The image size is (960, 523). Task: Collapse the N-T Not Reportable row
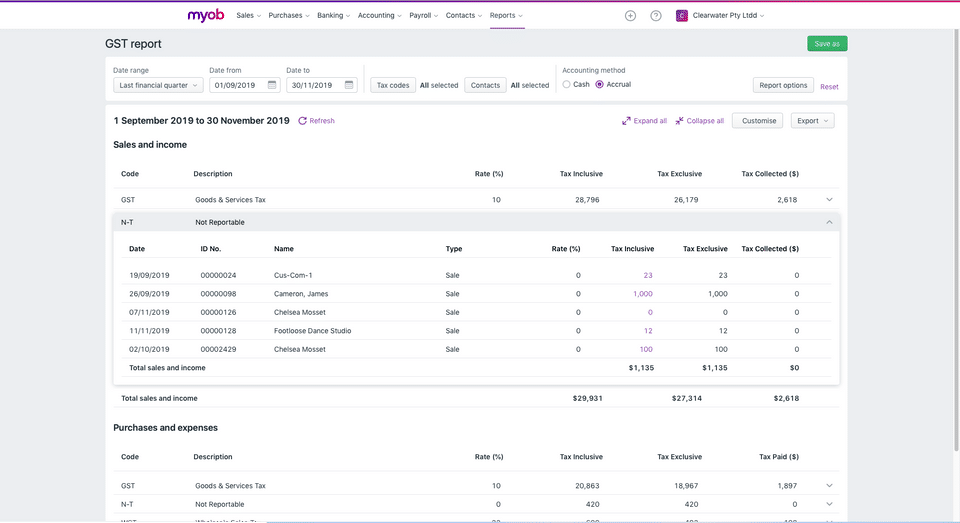tap(829, 222)
